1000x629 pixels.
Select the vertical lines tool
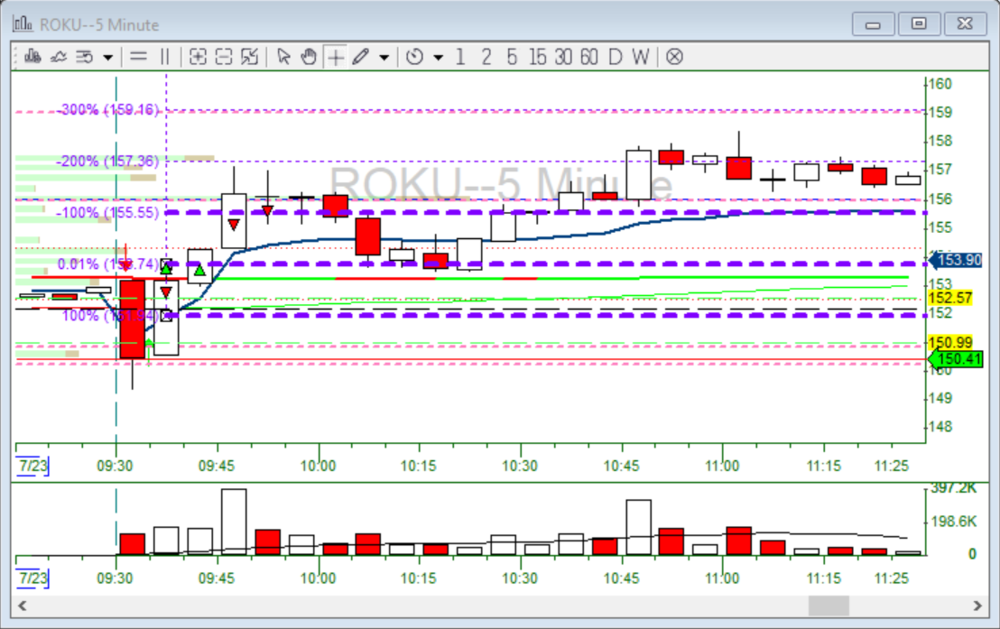pyautogui.click(x=165, y=57)
